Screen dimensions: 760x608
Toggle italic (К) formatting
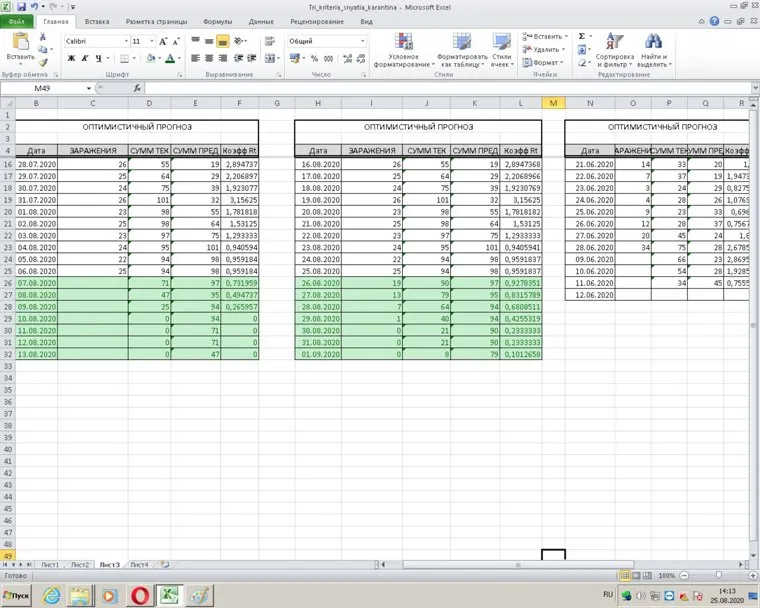tap(85, 58)
